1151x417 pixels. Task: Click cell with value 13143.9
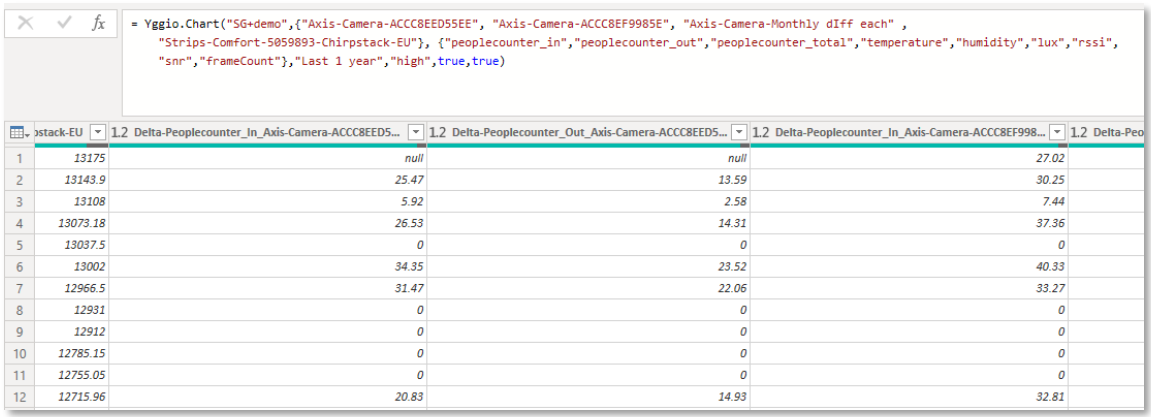[72, 180]
